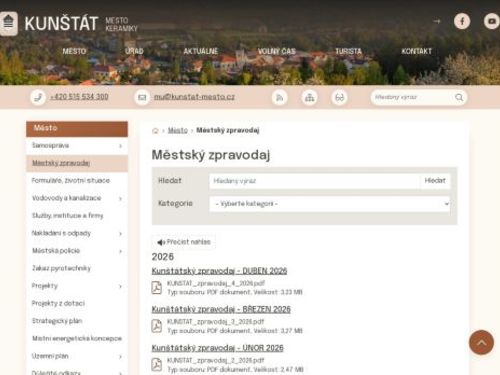Open the MĚSTO main menu item
The height and width of the screenshot is (375, 500).
point(74,51)
